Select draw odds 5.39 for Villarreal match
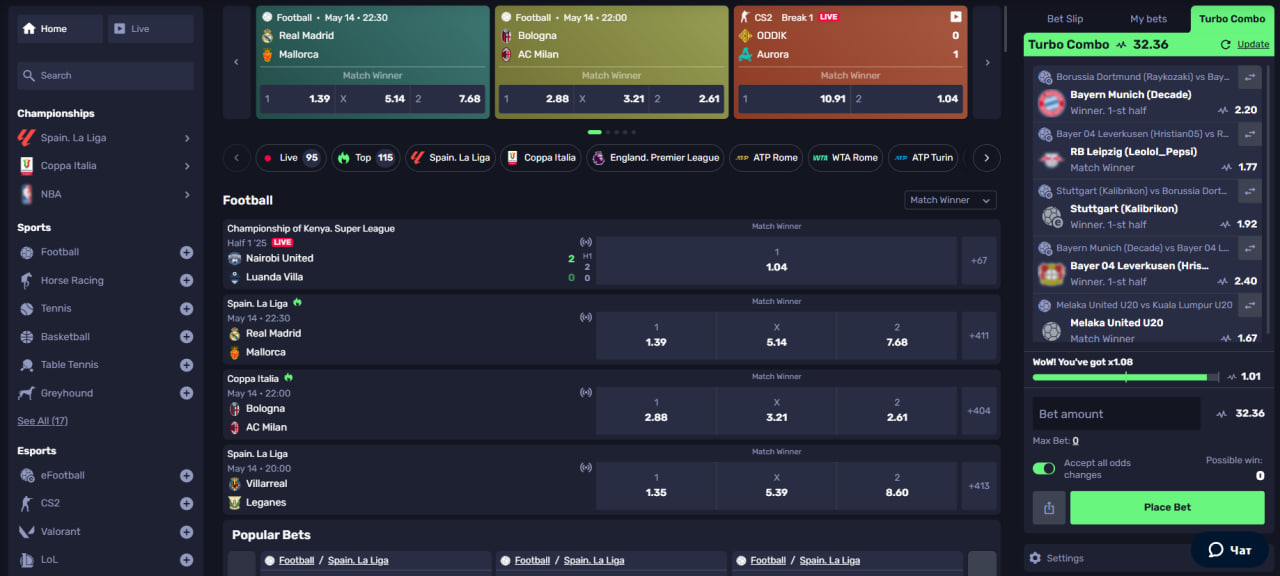 (777, 485)
